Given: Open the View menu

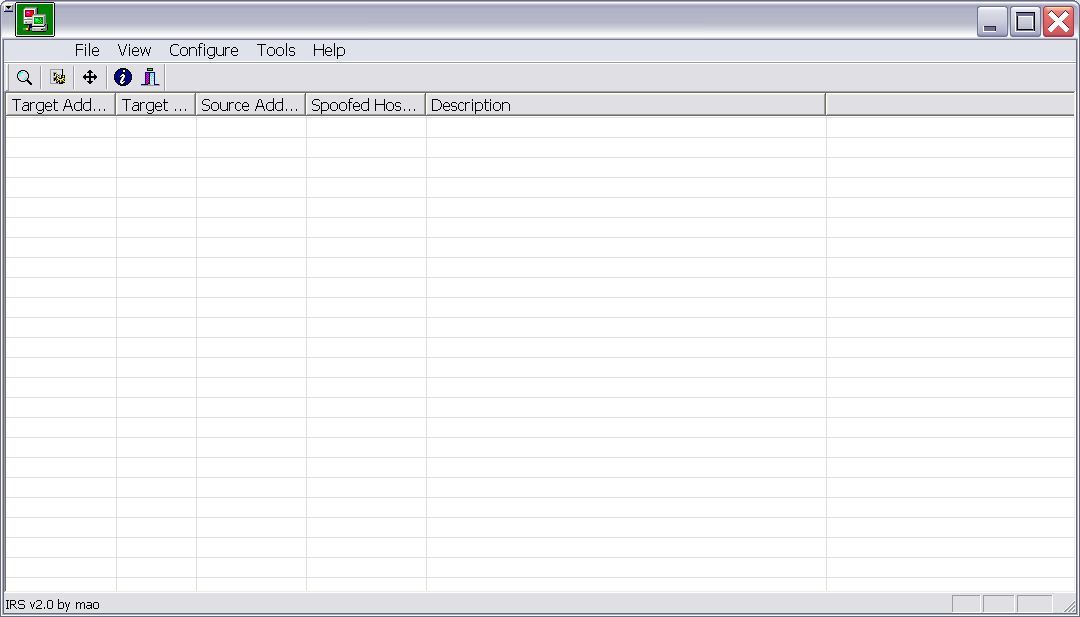Looking at the screenshot, I should click(134, 50).
